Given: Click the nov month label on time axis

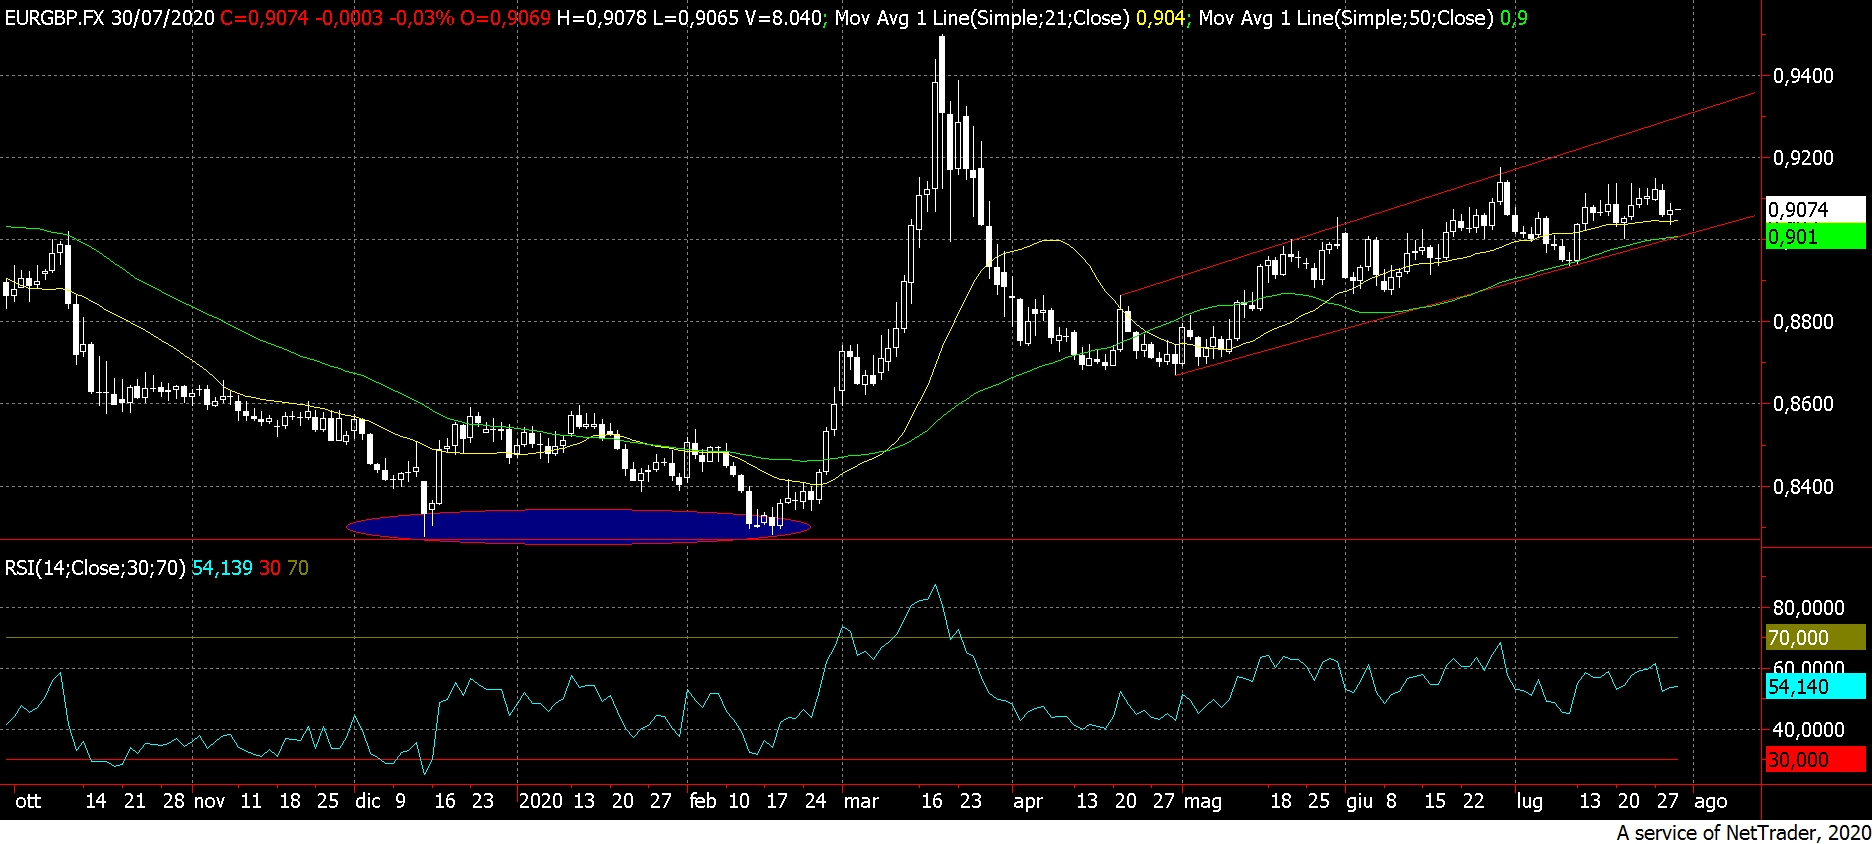Looking at the screenshot, I should pos(209,801).
